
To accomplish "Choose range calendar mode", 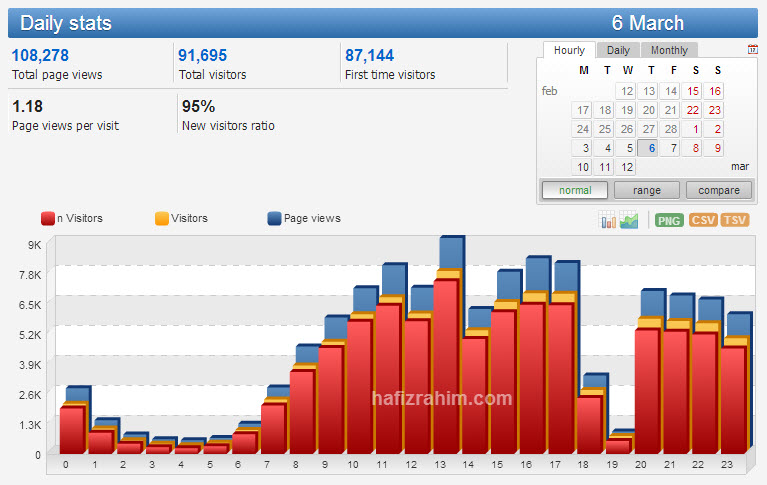I will [x=647, y=190].
